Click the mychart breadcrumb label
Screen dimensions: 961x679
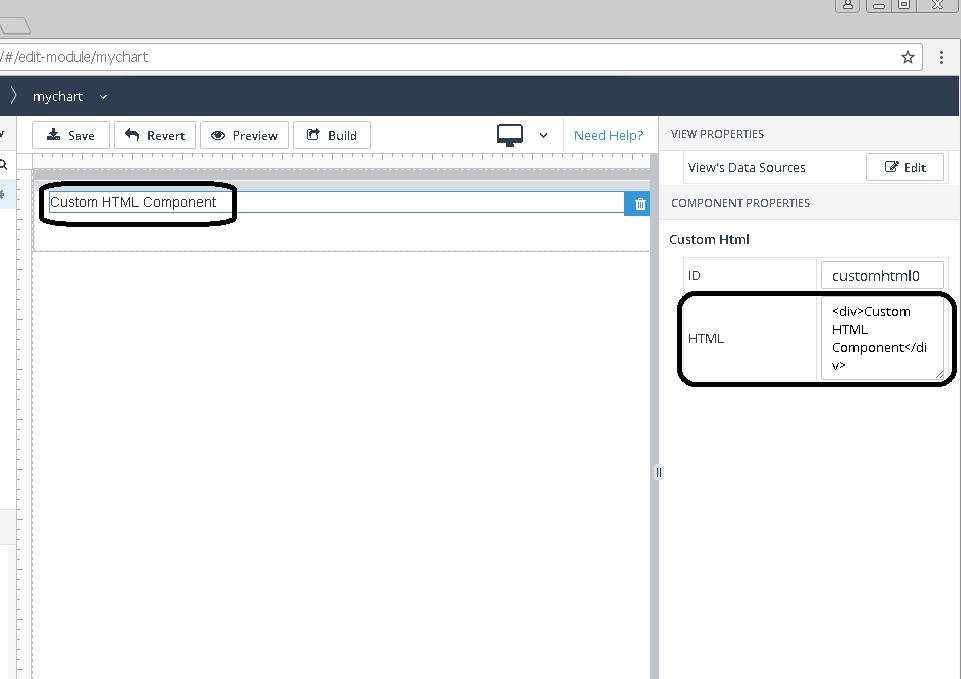[58, 97]
